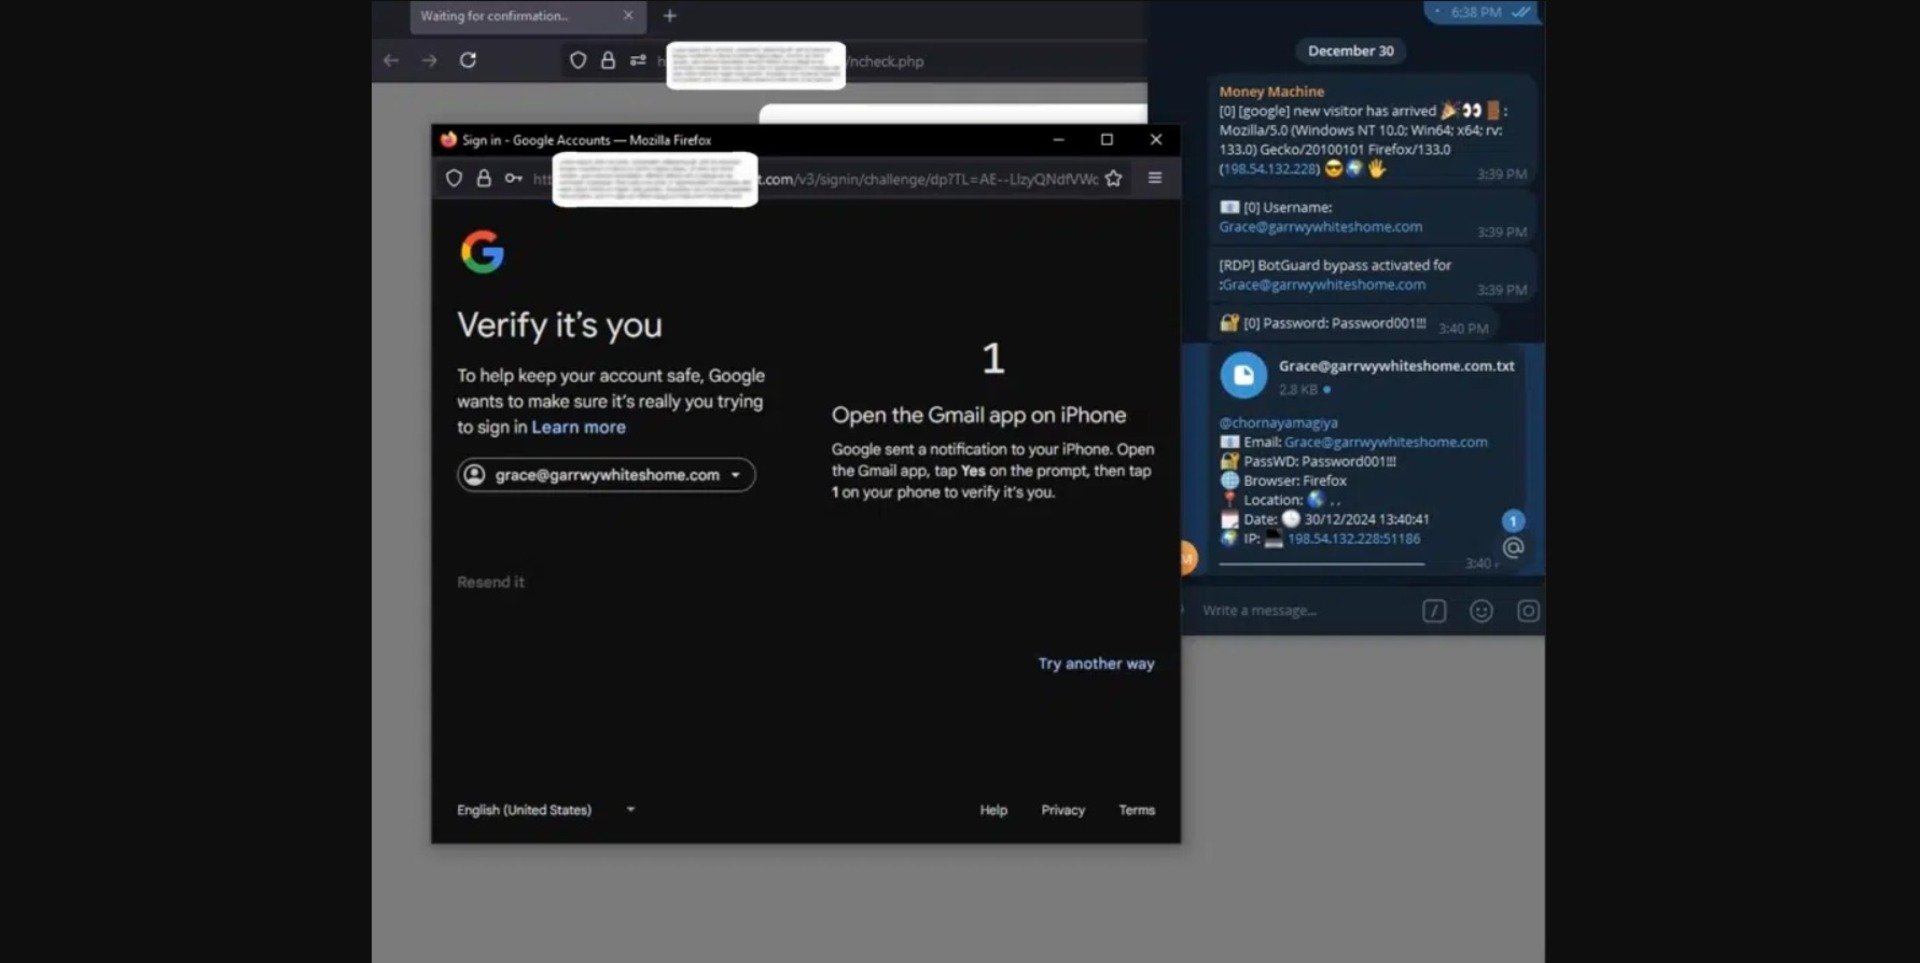Click the bot commands slash icon
The width and height of the screenshot is (1920, 963).
click(x=1434, y=611)
